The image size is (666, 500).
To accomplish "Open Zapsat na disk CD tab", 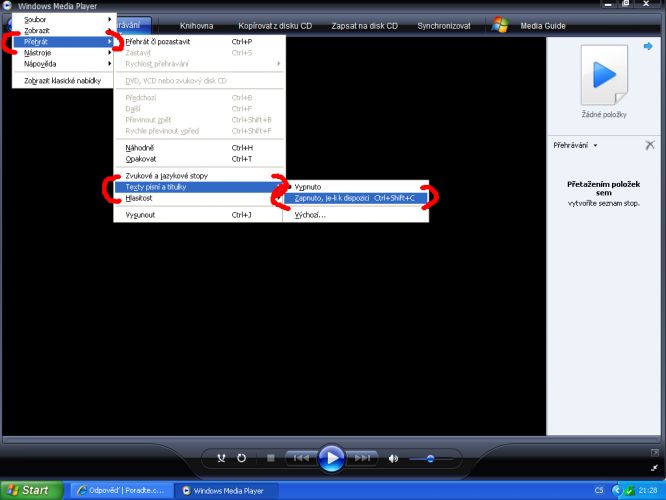I will point(364,26).
